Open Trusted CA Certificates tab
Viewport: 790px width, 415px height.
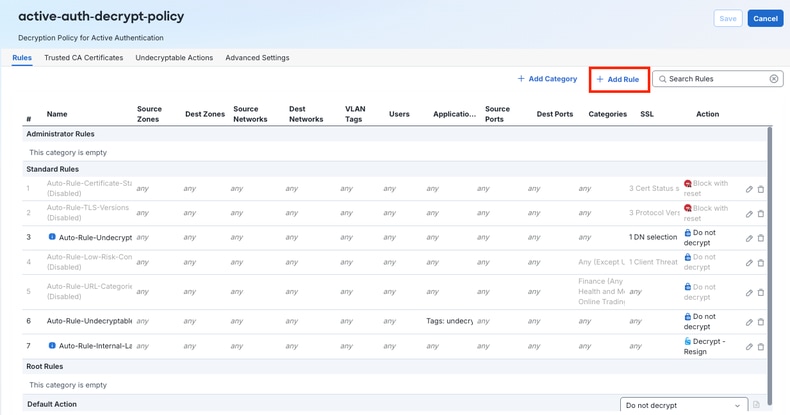(84, 57)
